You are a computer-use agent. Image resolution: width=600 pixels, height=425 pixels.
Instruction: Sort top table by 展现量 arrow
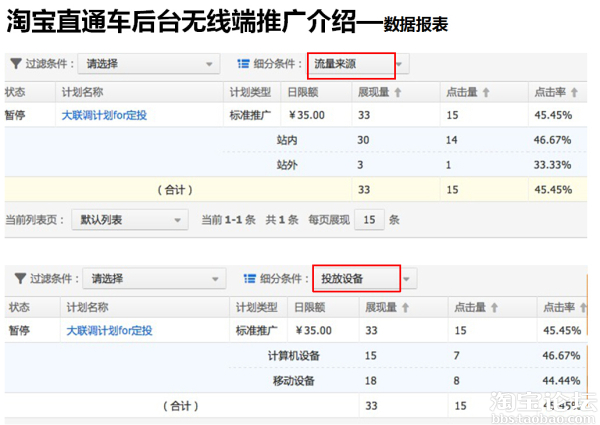(398, 92)
